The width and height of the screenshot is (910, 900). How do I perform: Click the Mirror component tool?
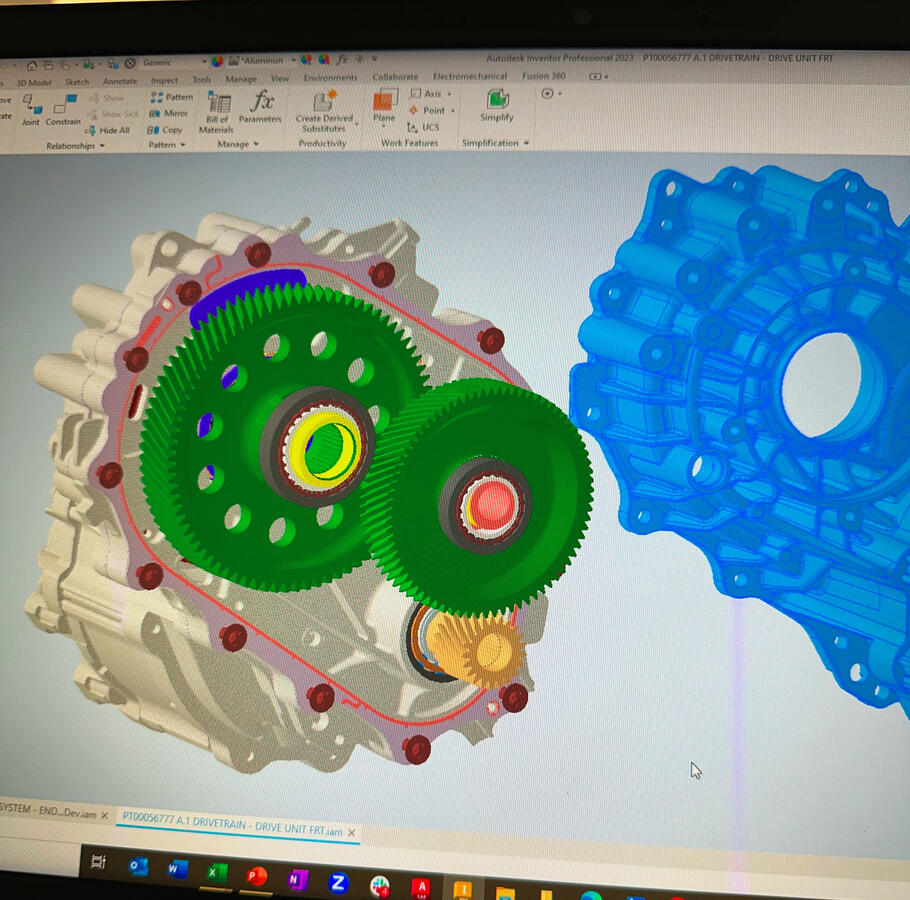tap(169, 113)
